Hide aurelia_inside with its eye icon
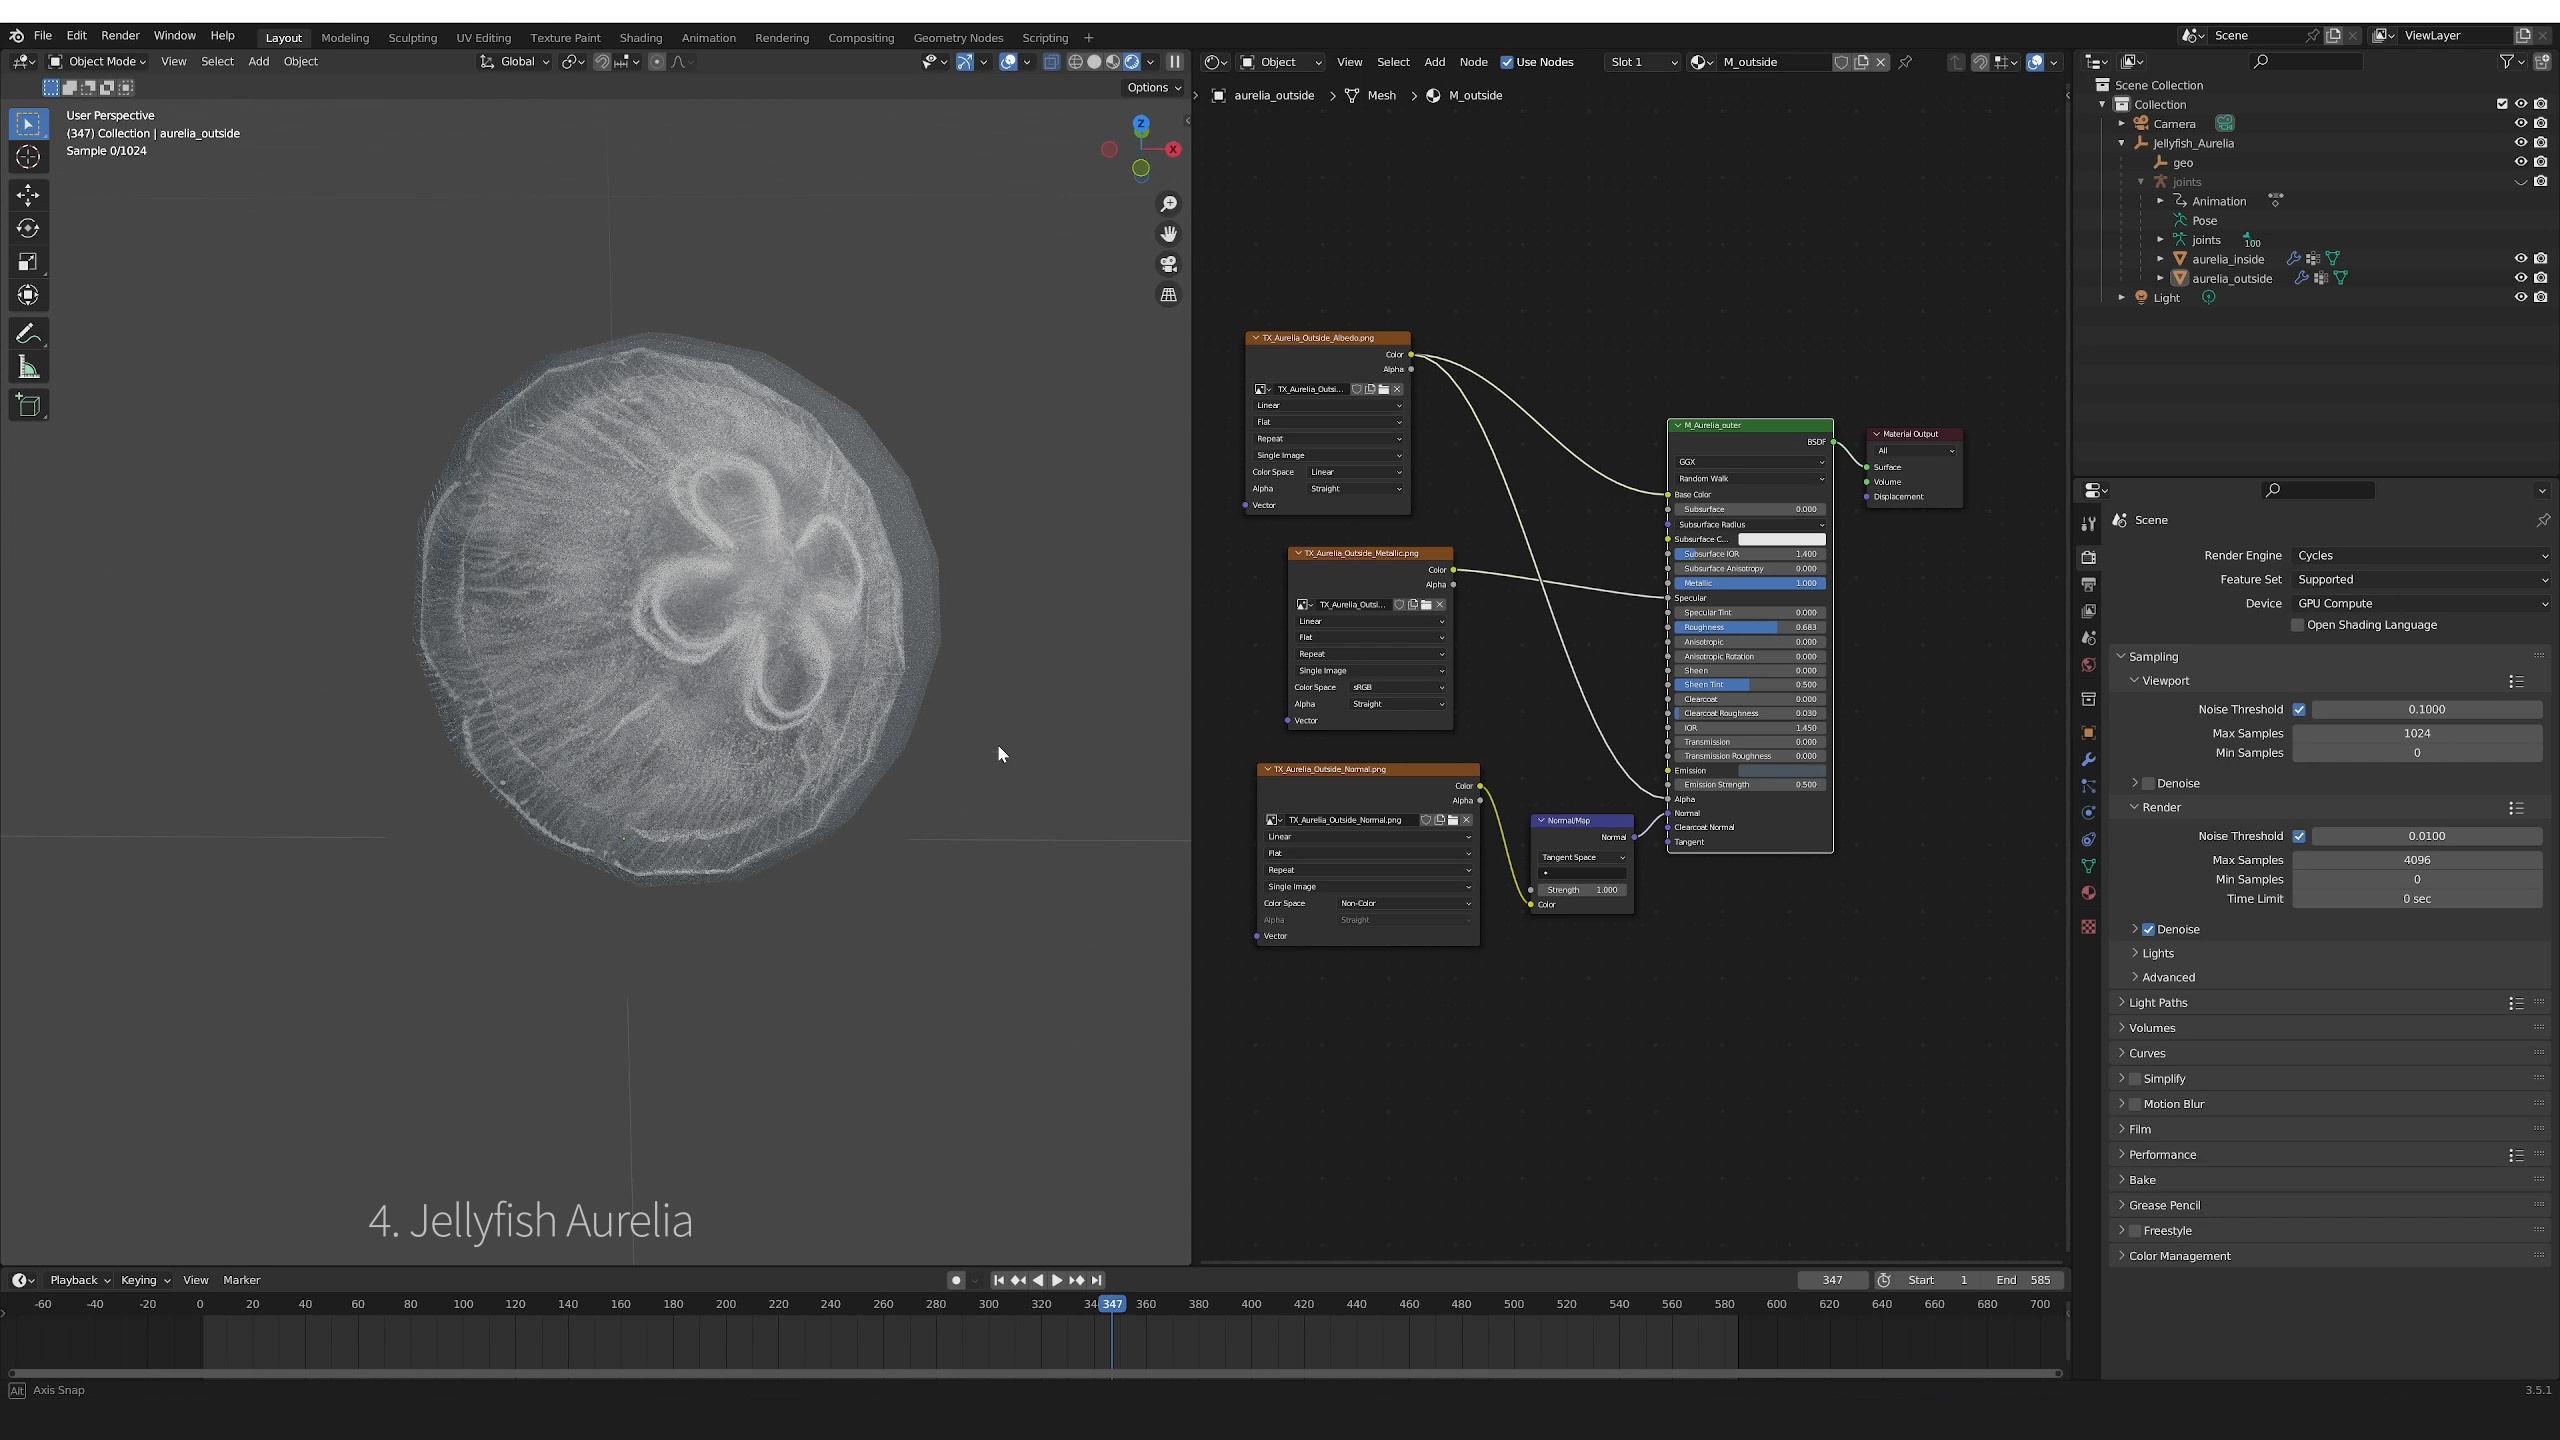This screenshot has height=1440, width=2560. [2520, 259]
